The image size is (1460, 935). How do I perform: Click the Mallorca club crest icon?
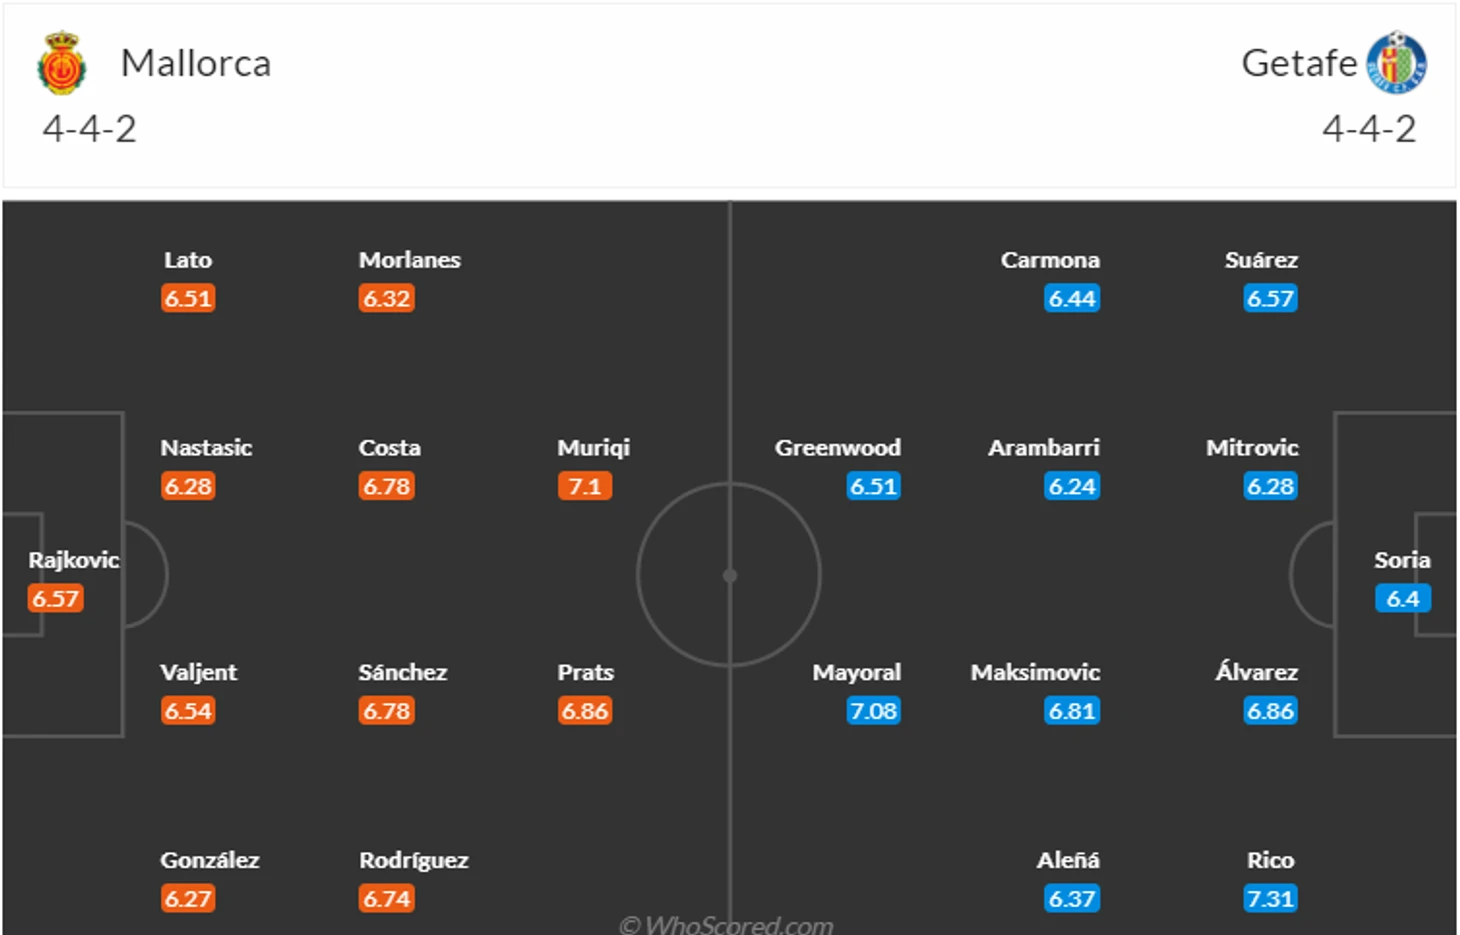click(x=62, y=63)
